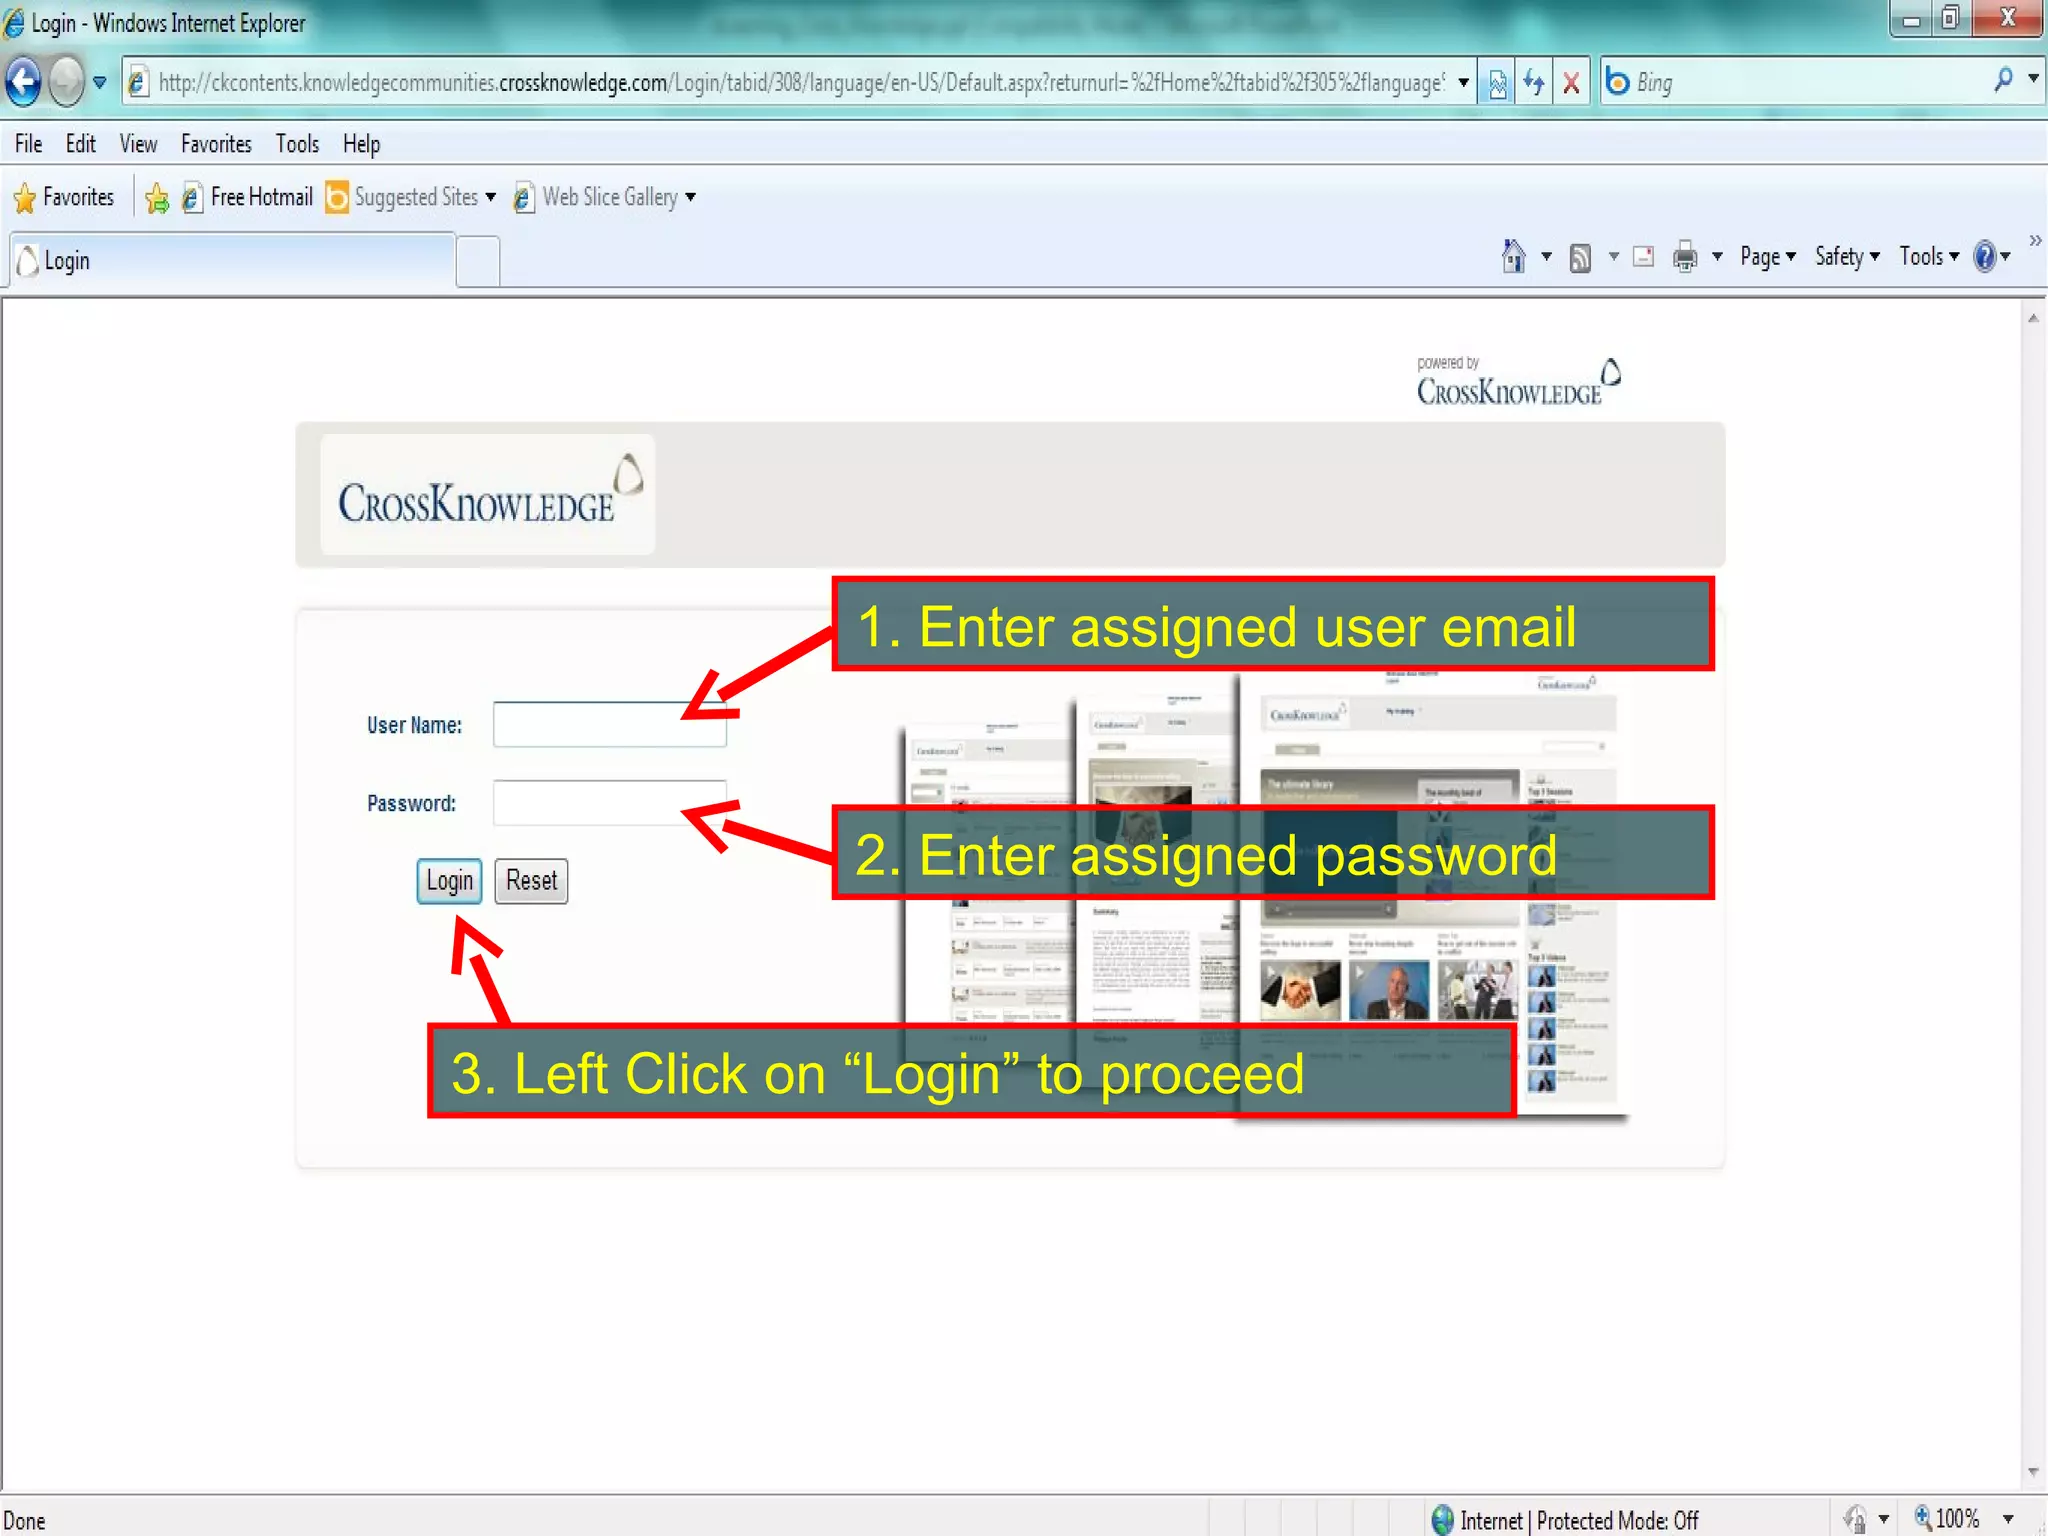Open the Help menu
This screenshot has height=1536, width=2048.
tap(361, 144)
